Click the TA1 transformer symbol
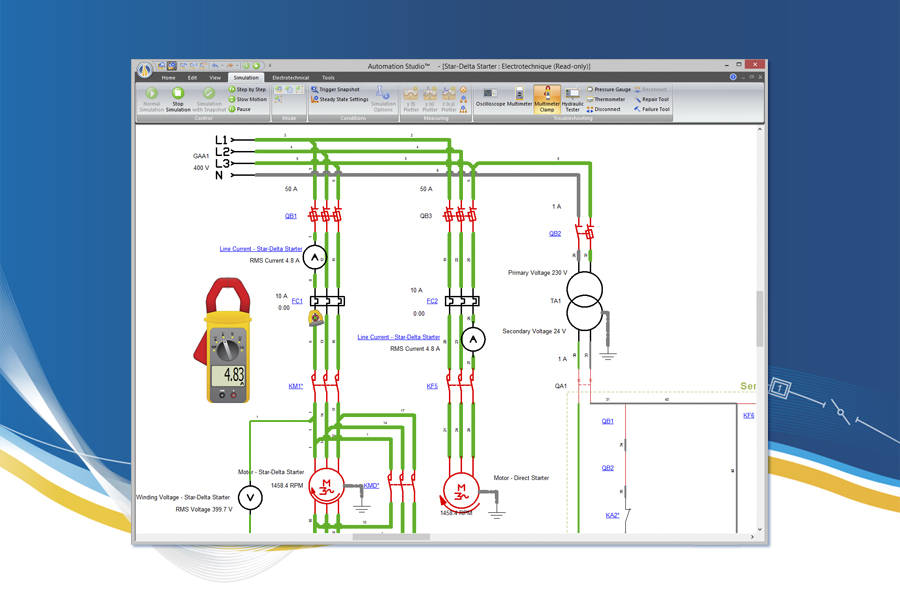This screenshot has width=900, height=600. [584, 301]
